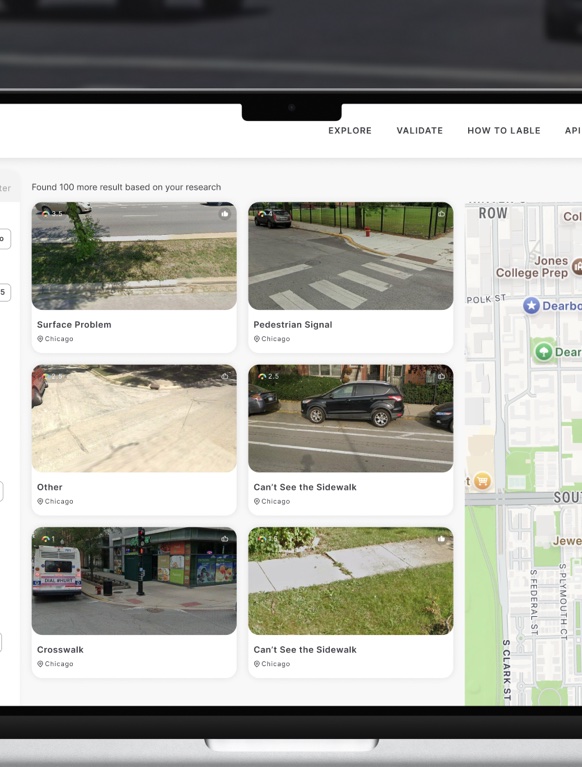Click Chicago text under Crosswalk

[59, 664]
